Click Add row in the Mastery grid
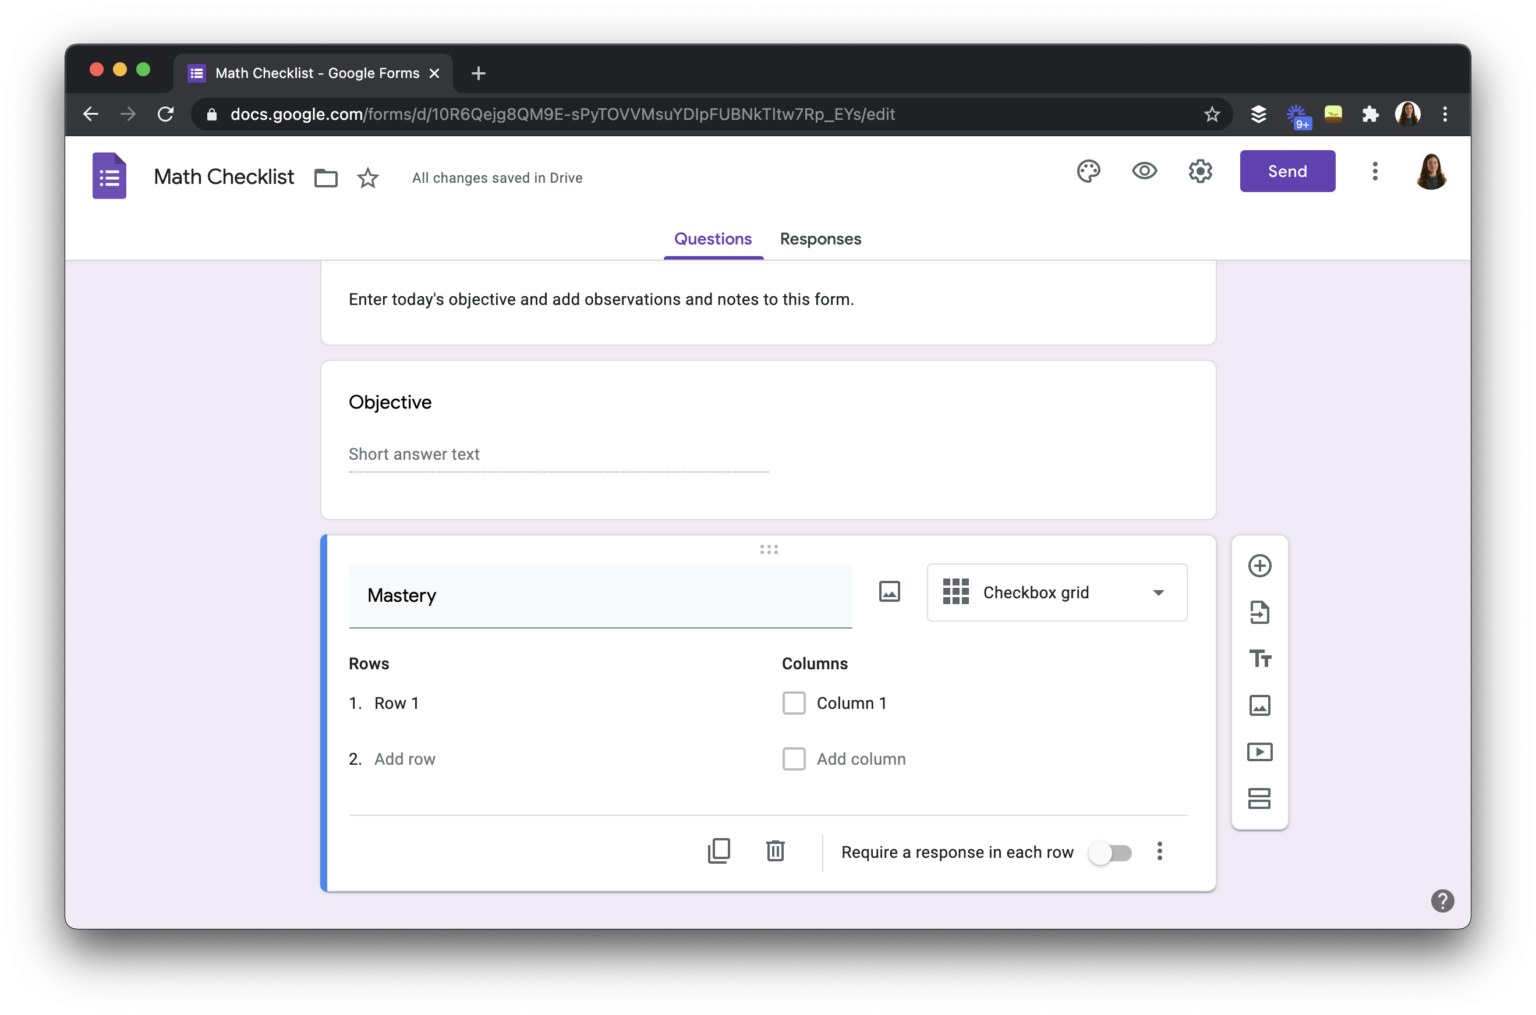Image resolution: width=1536 pixels, height=1015 pixels. (405, 758)
